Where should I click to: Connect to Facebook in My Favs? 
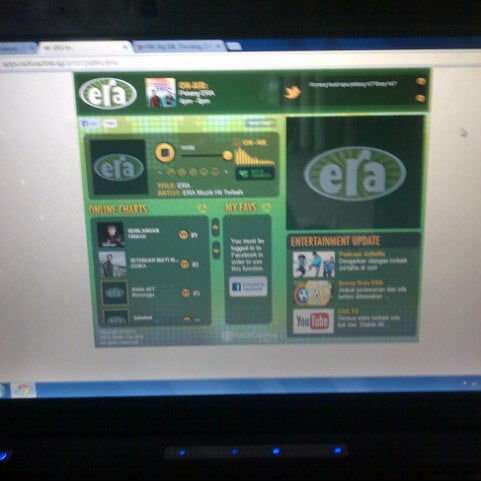point(248,286)
